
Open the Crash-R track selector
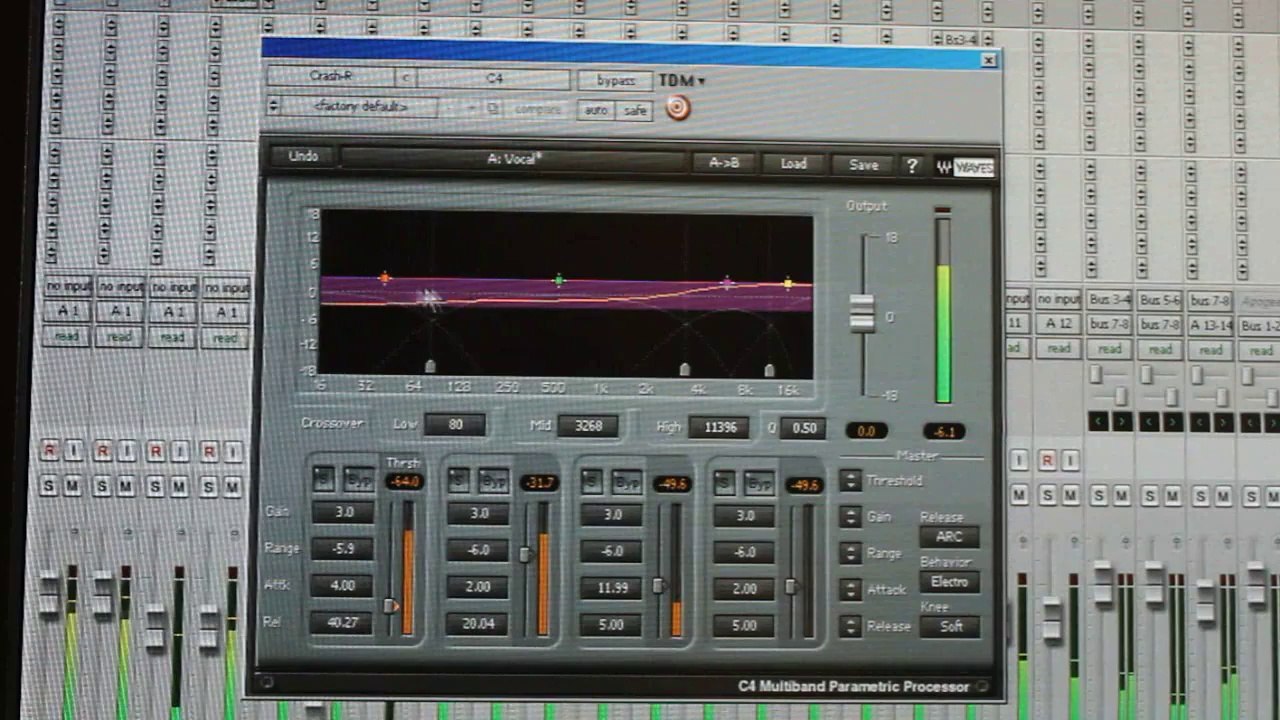click(x=330, y=77)
